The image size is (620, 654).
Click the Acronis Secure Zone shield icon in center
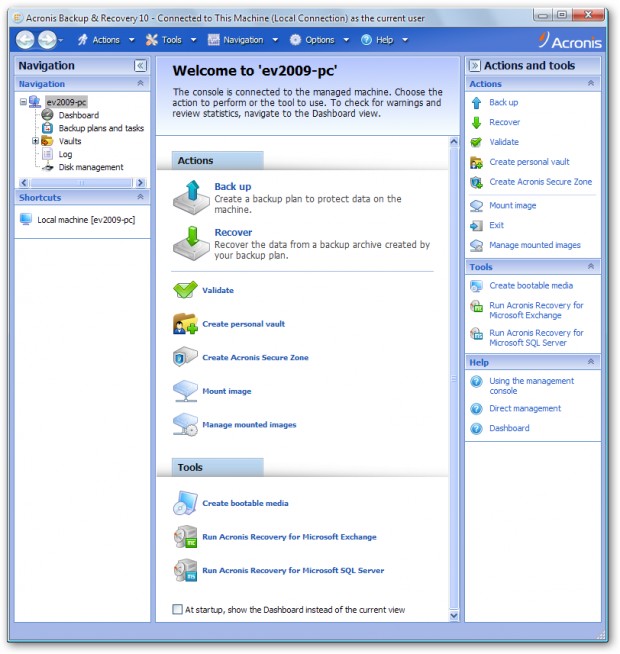pyautogui.click(x=185, y=357)
